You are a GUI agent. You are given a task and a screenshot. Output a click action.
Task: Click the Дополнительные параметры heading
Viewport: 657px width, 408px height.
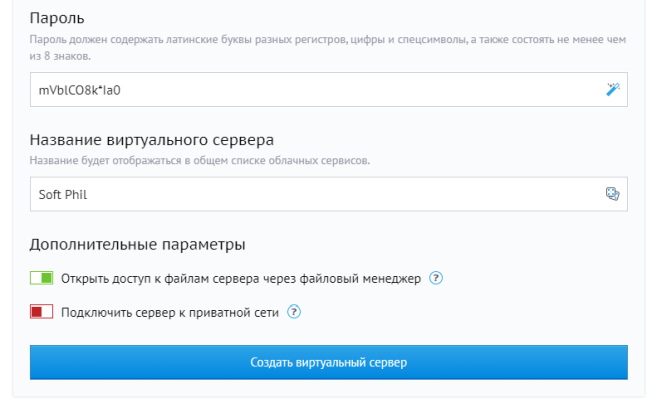tap(137, 244)
